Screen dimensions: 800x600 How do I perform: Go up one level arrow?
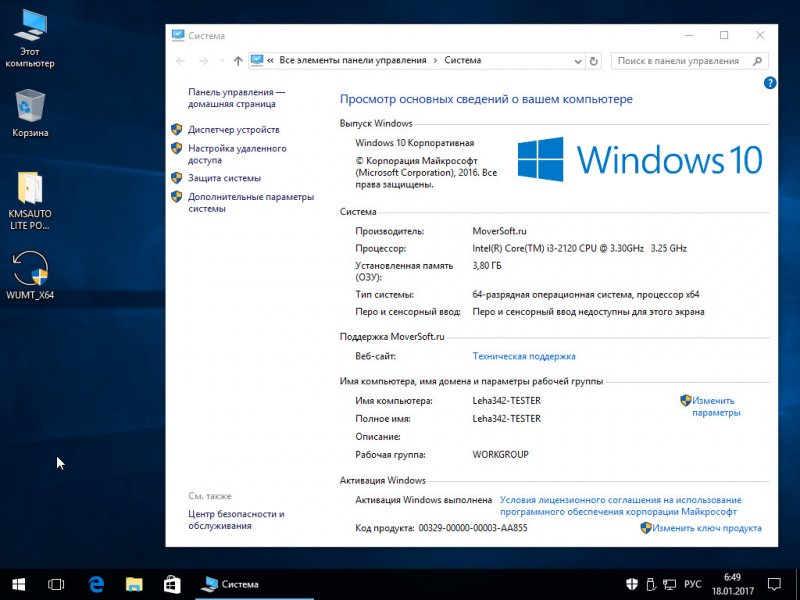coord(238,61)
